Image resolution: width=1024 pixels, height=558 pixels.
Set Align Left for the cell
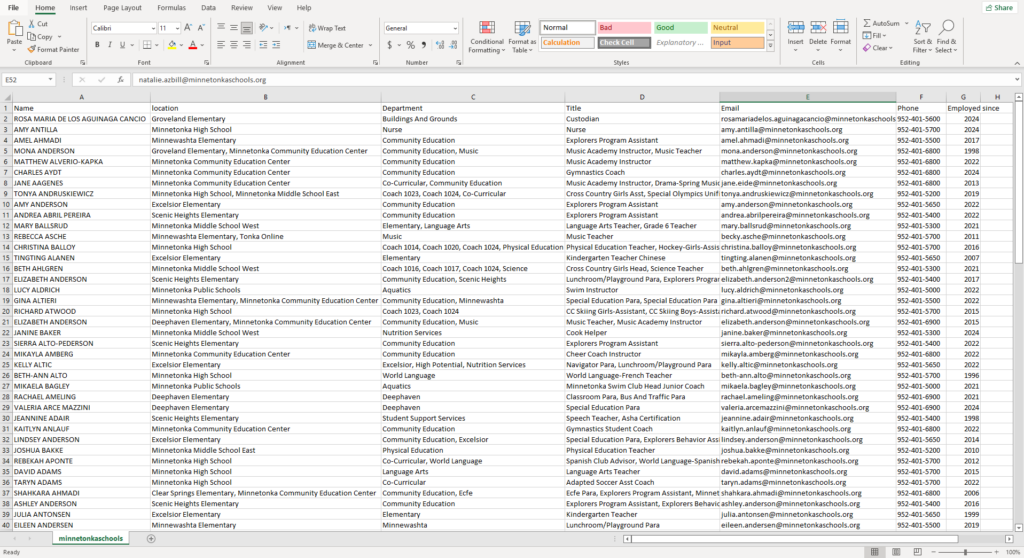point(221,45)
